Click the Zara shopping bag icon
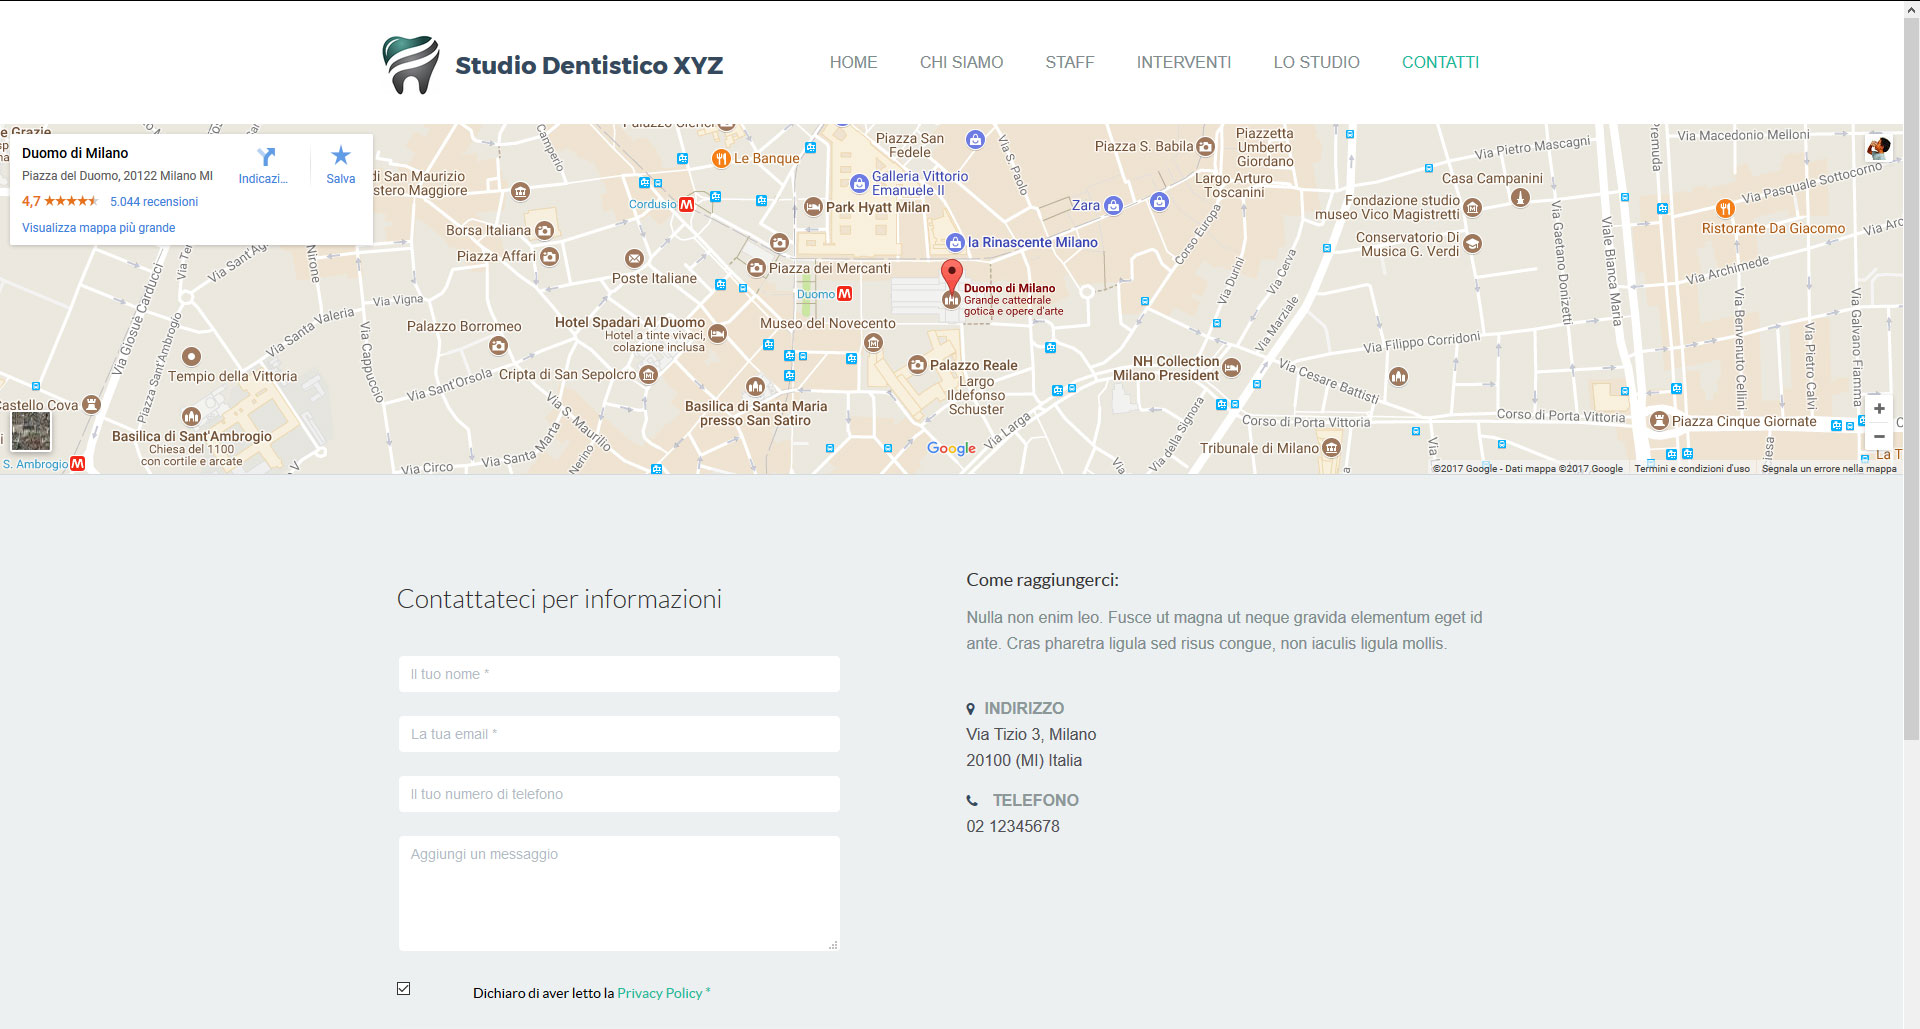The height and width of the screenshot is (1029, 1920). (x=1113, y=206)
